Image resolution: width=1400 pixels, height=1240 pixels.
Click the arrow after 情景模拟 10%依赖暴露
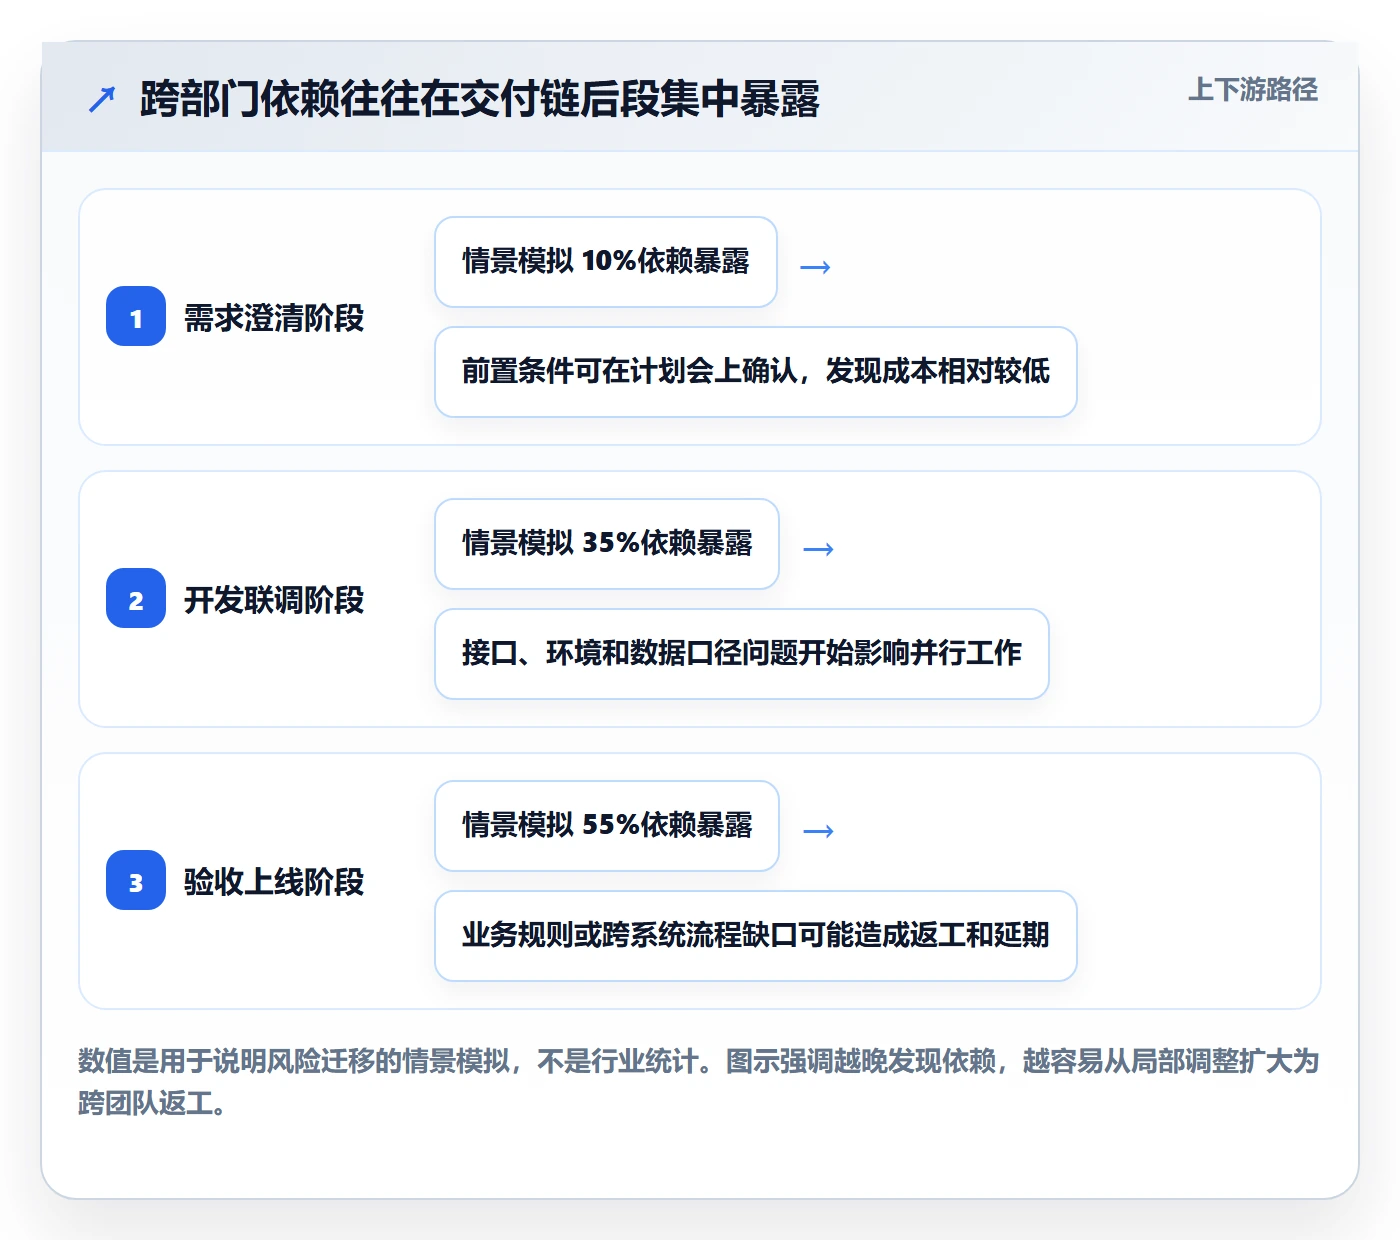tap(816, 267)
